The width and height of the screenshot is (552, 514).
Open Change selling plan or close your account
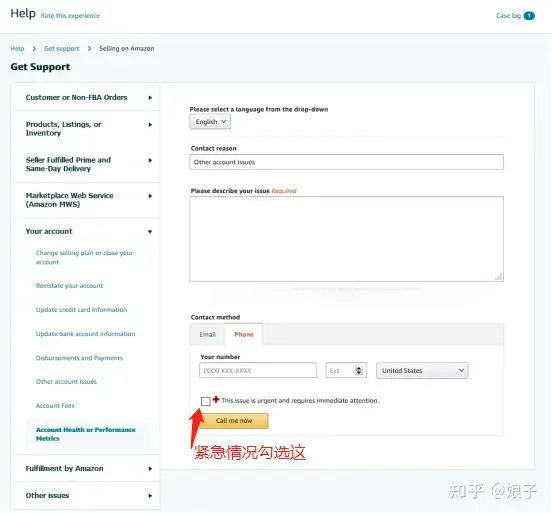[84, 257]
